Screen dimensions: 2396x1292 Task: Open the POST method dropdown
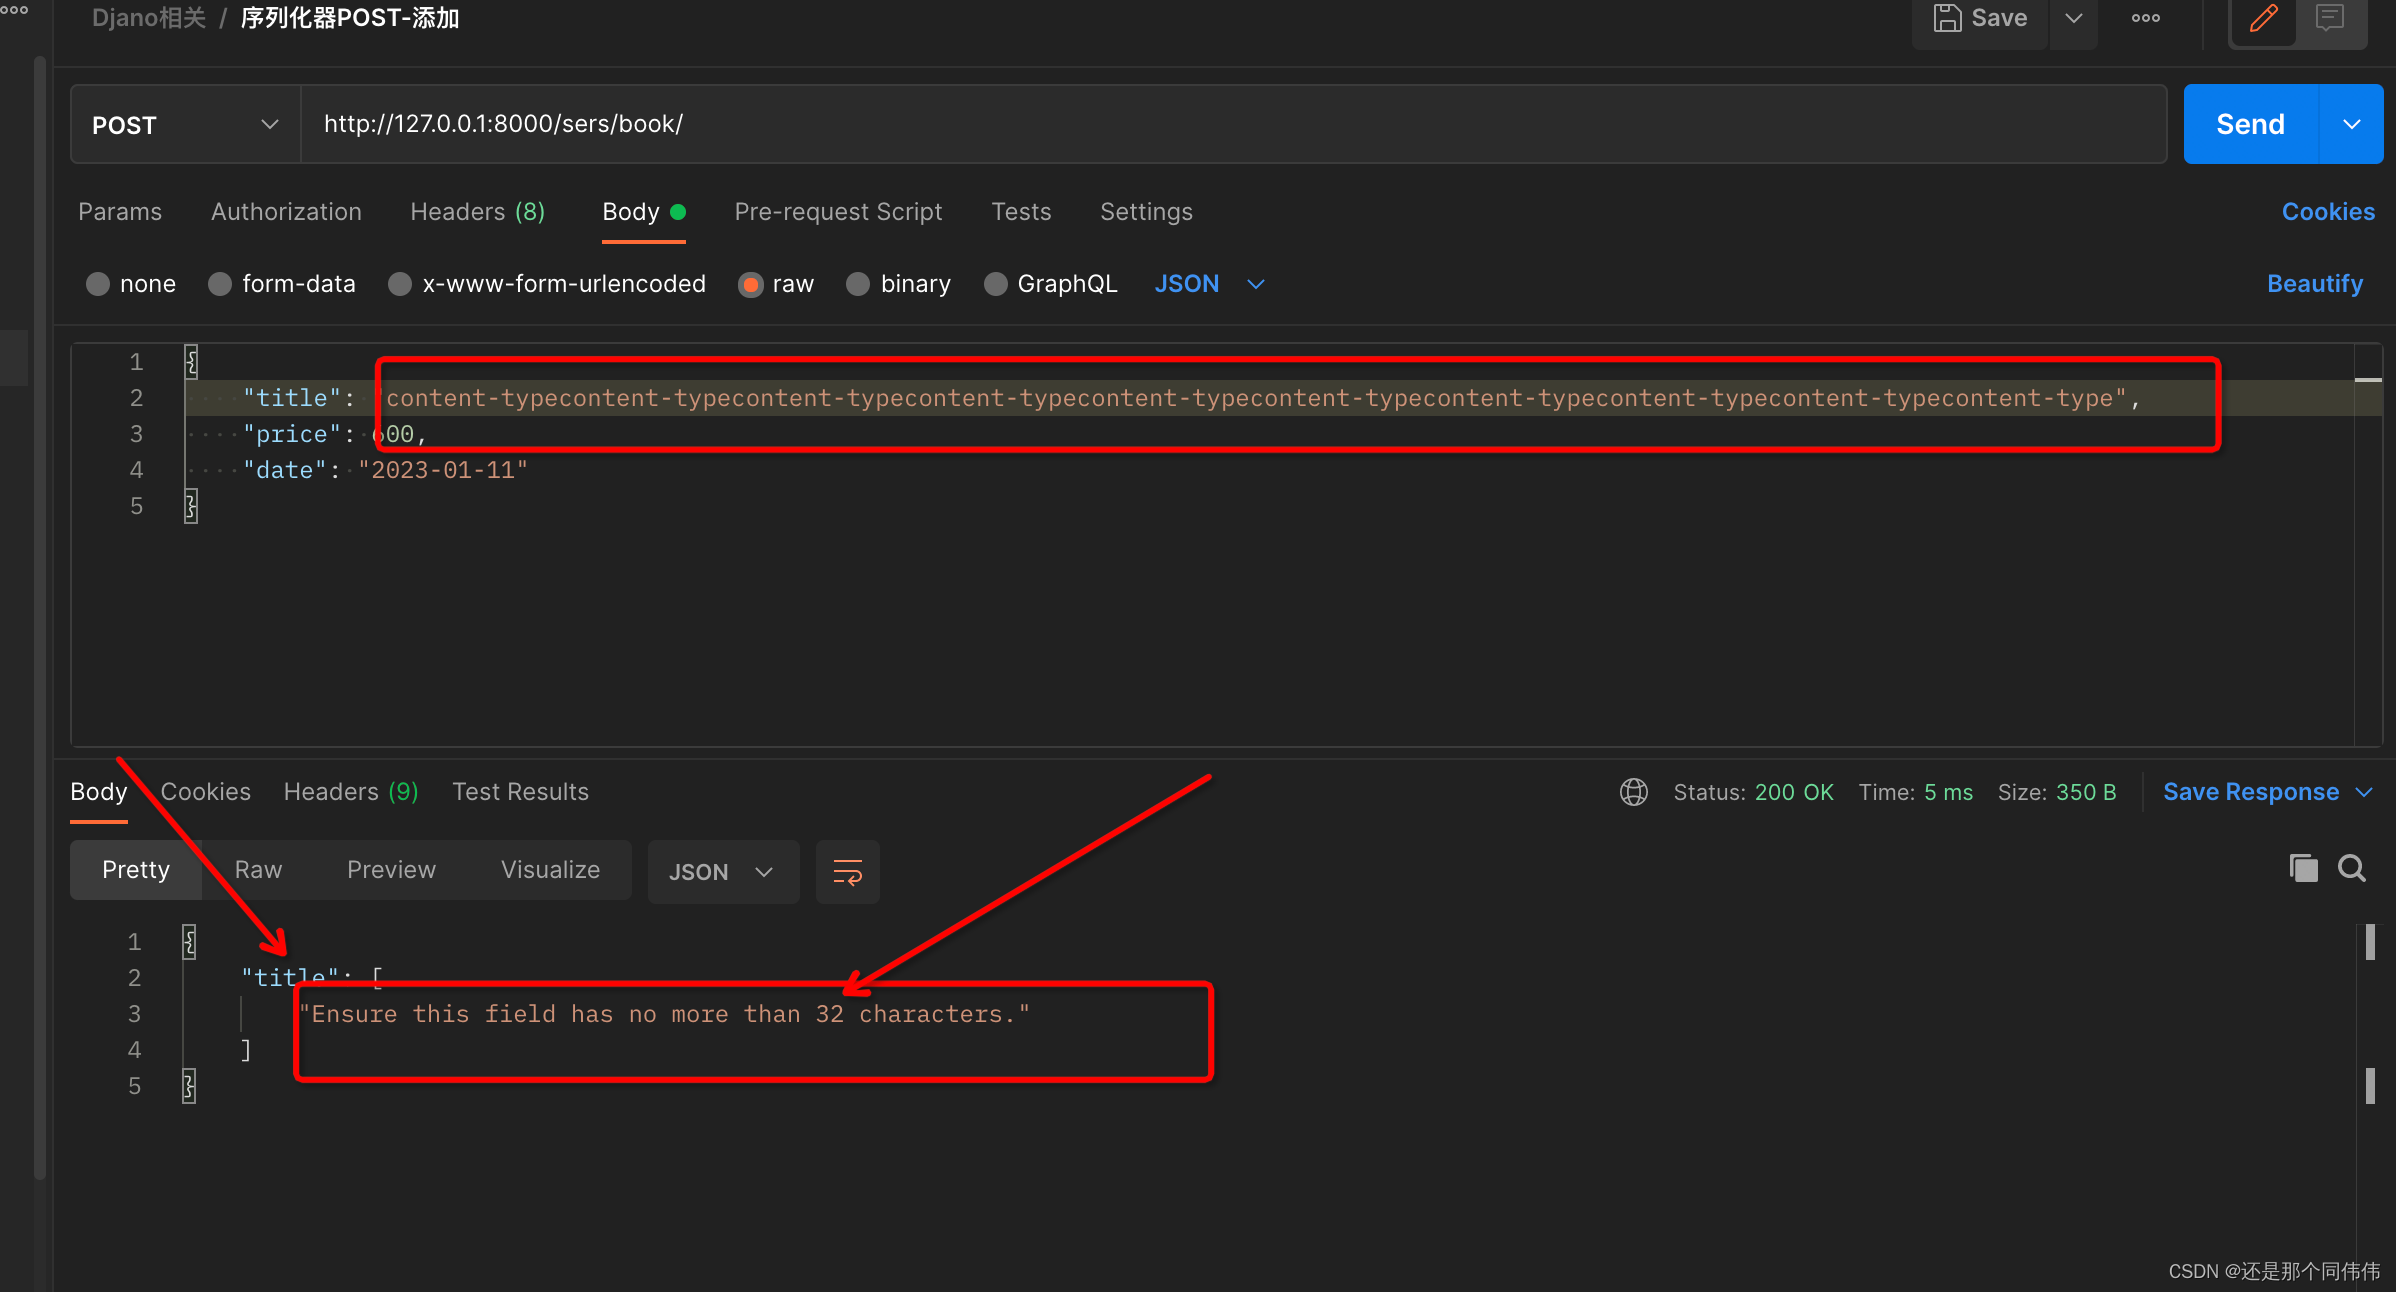click(185, 125)
